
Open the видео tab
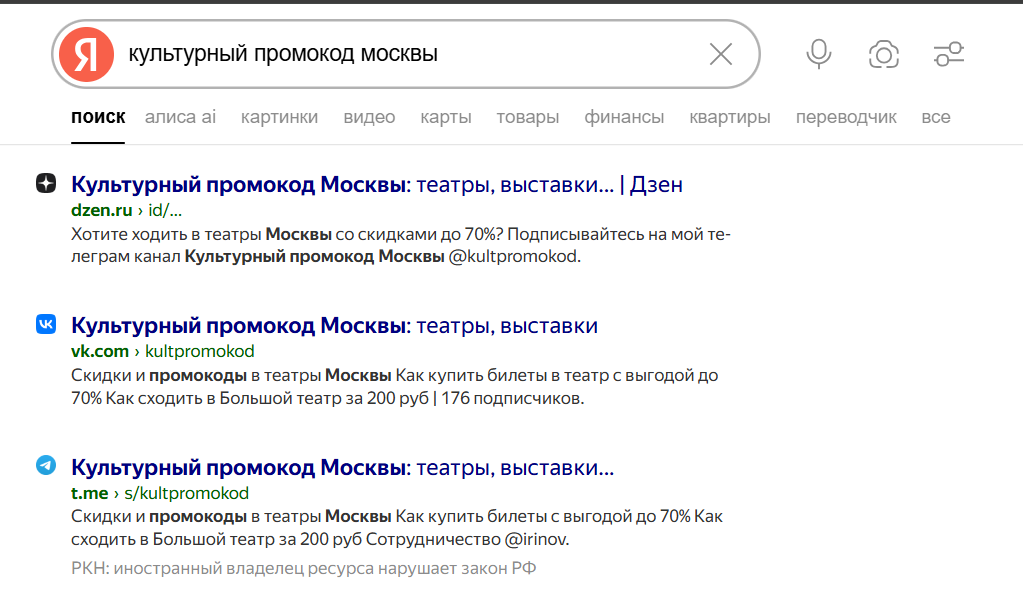[x=369, y=117]
